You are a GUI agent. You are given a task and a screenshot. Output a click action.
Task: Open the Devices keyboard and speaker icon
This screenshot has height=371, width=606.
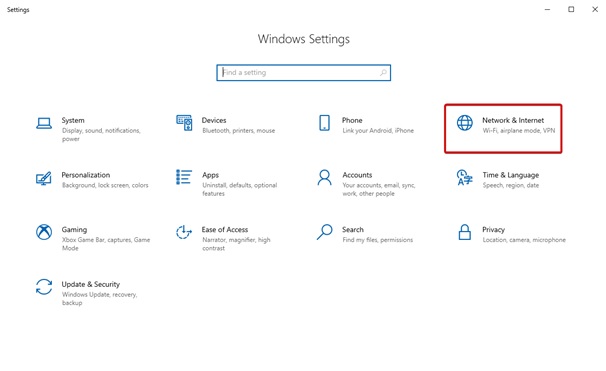tap(184, 123)
